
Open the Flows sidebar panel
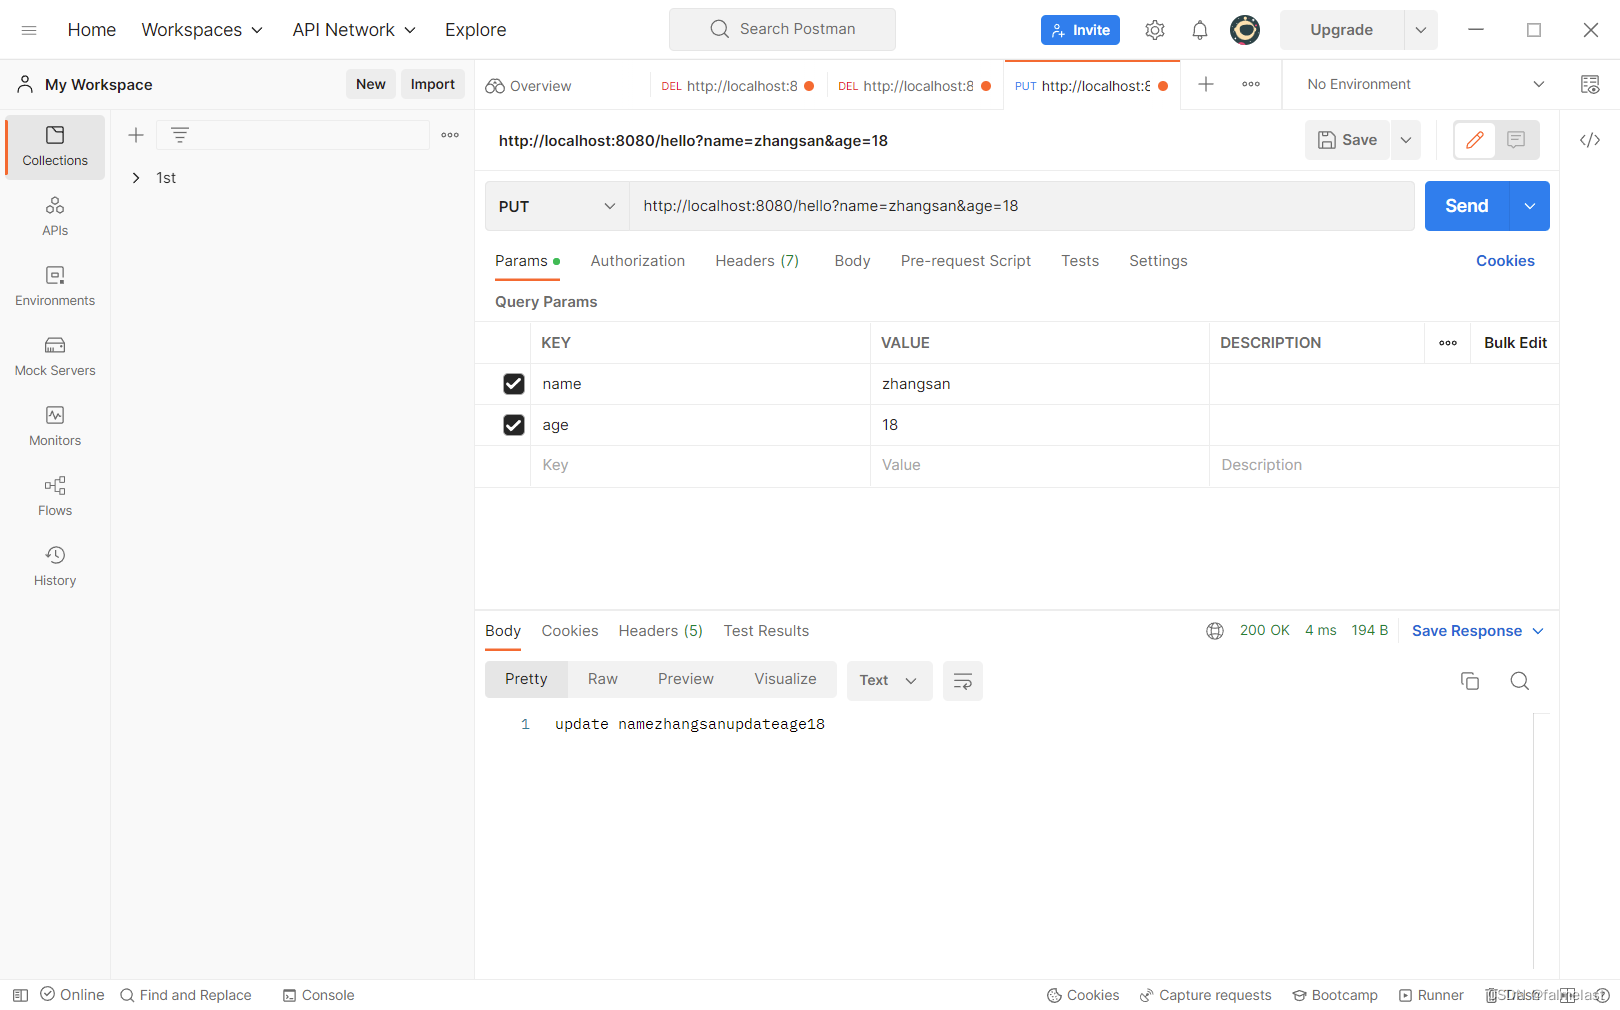pos(55,497)
